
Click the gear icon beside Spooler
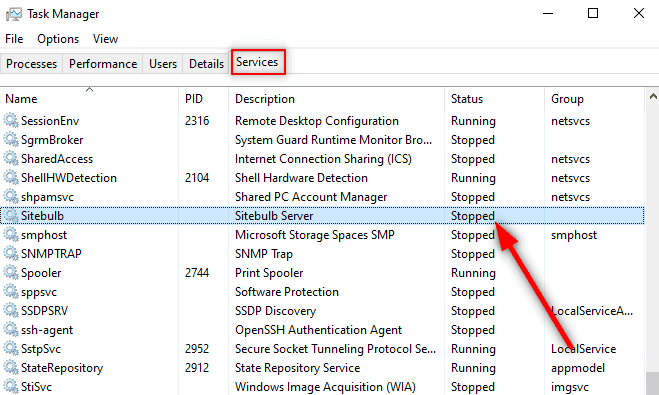(11, 272)
